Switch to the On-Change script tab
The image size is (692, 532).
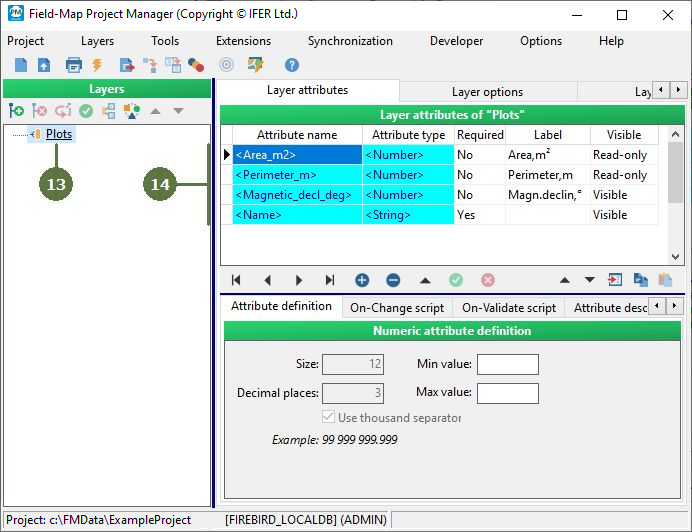click(x=396, y=308)
